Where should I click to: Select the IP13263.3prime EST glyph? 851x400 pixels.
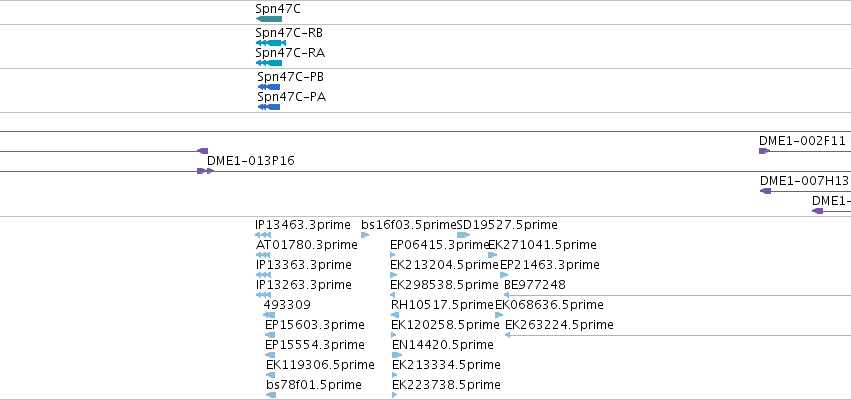(263, 295)
